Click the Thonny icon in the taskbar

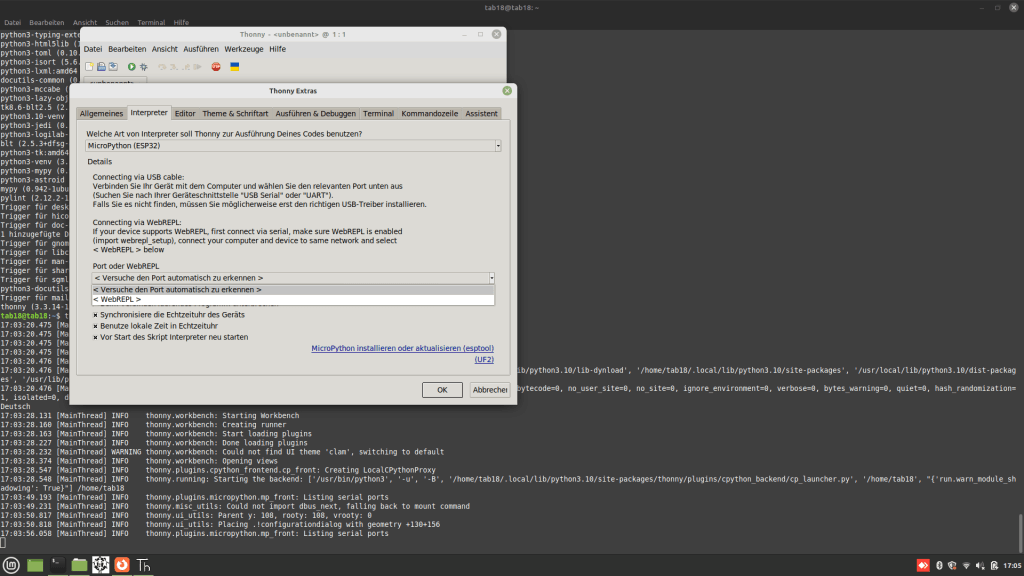pyautogui.click(x=144, y=565)
